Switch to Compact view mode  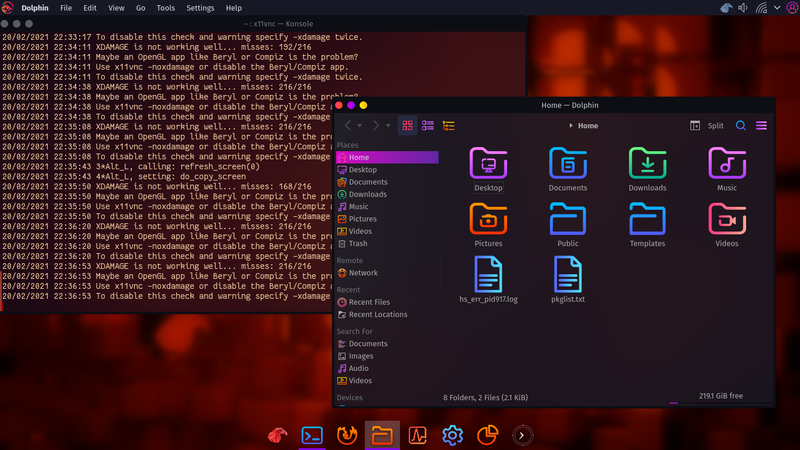(x=428, y=126)
